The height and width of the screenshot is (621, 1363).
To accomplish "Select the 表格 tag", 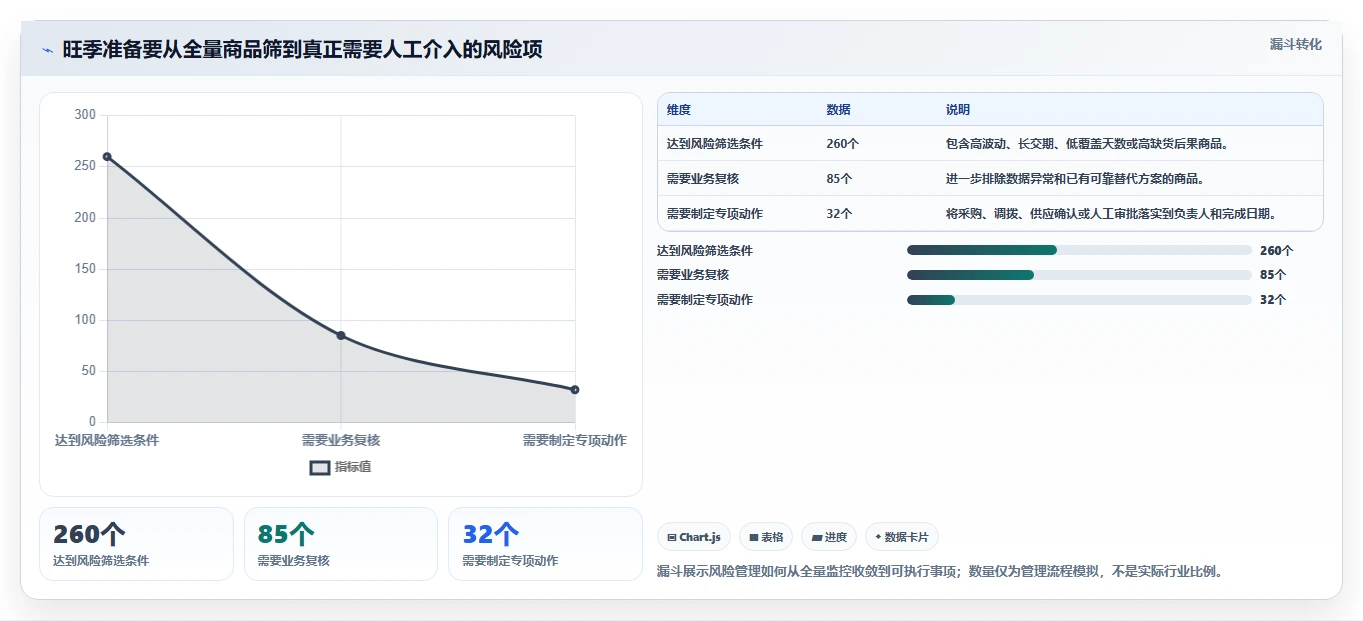I will (x=766, y=537).
